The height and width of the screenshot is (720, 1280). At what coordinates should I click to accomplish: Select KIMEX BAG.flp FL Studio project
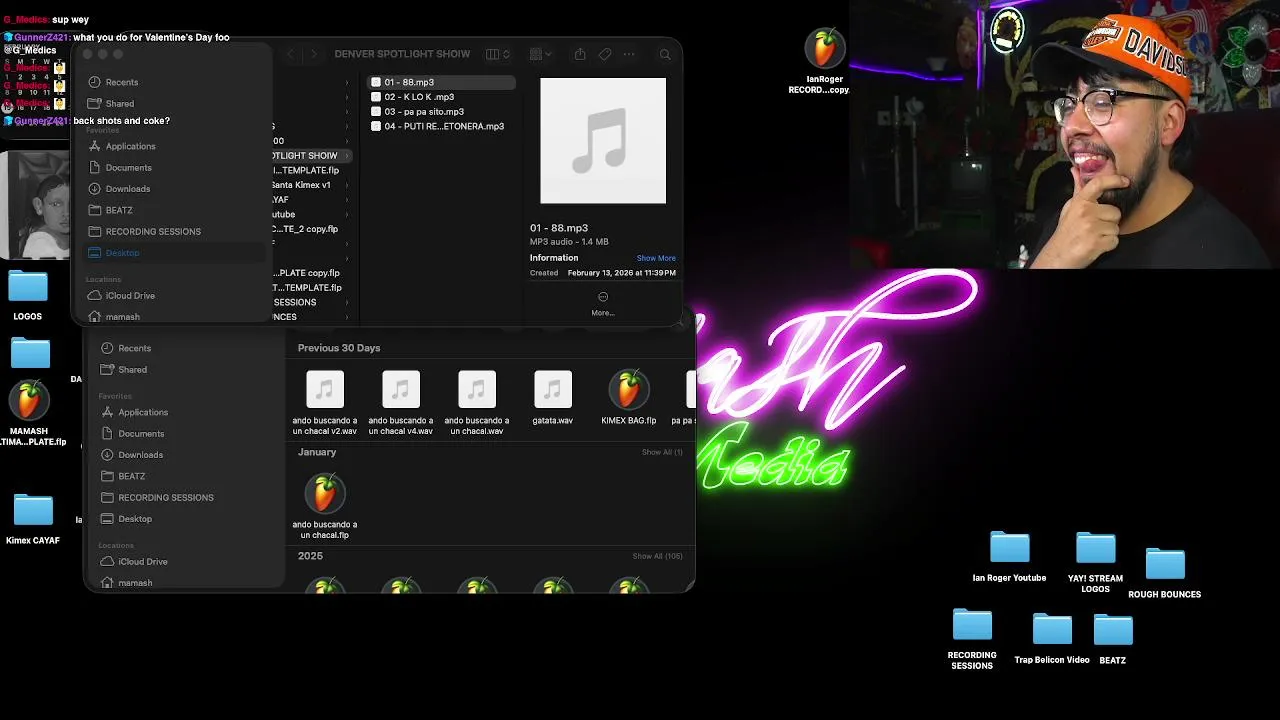(629, 398)
